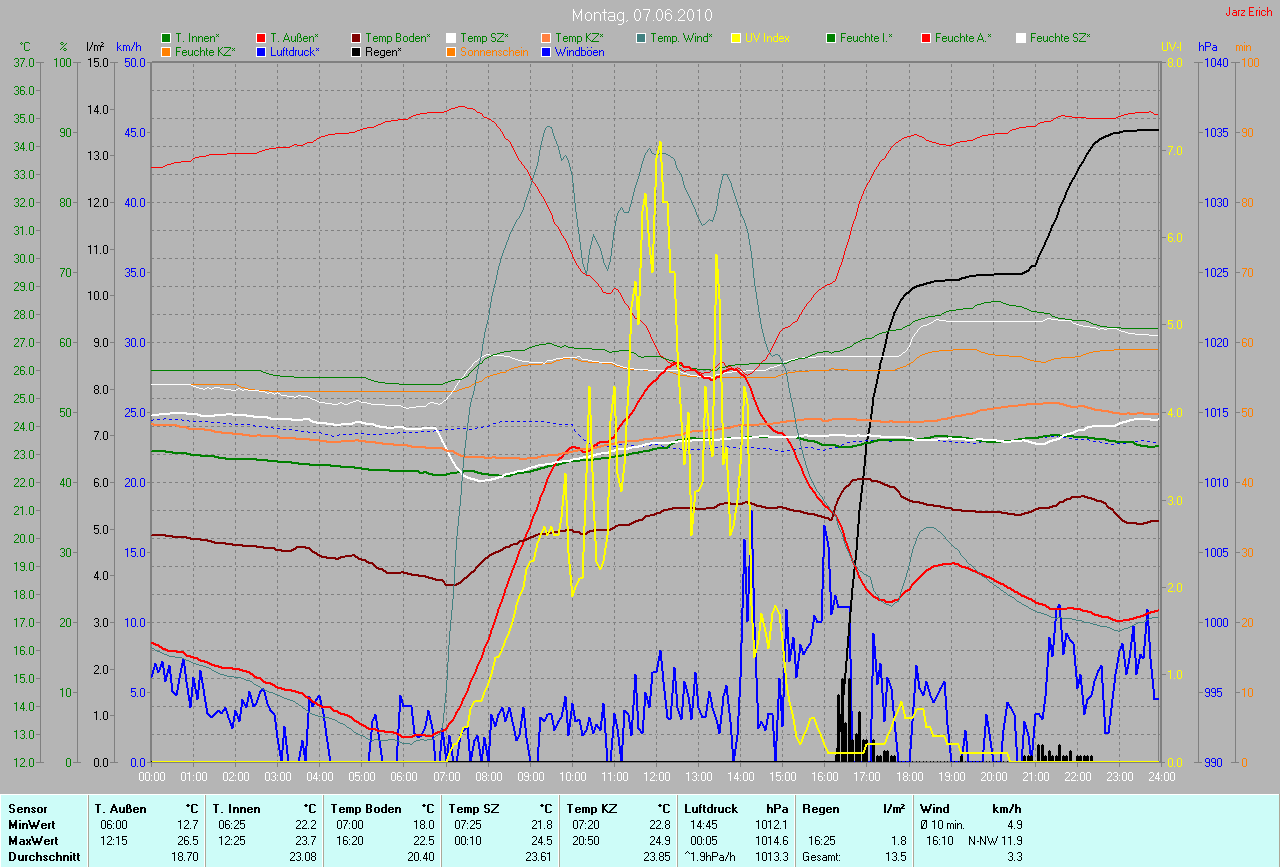This screenshot has height=867, width=1280.
Task: Click the ^1.9hPa/h pressure trend value
Action: 711,856
